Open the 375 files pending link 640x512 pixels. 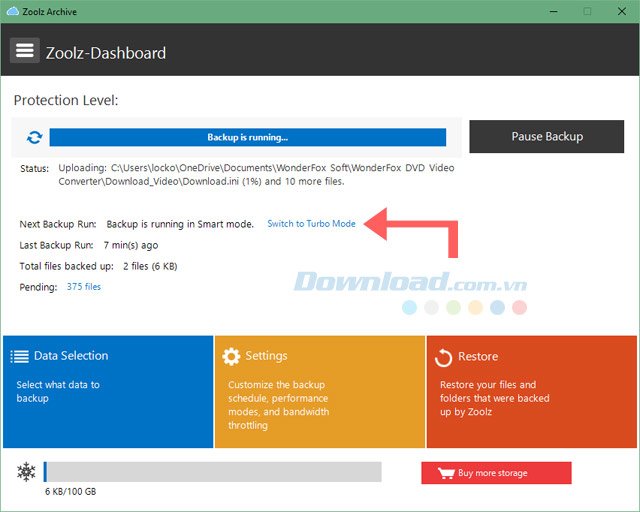point(83,287)
